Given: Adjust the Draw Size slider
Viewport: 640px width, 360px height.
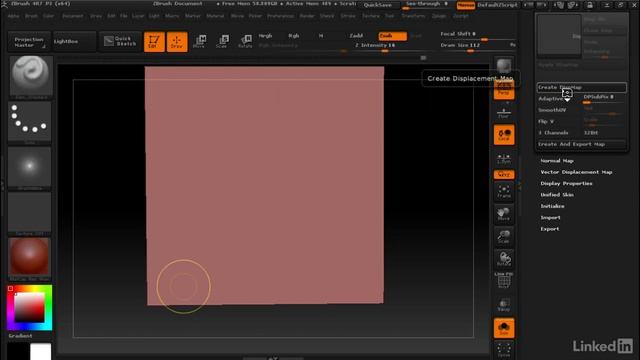Looking at the screenshot, I should (x=472, y=45).
